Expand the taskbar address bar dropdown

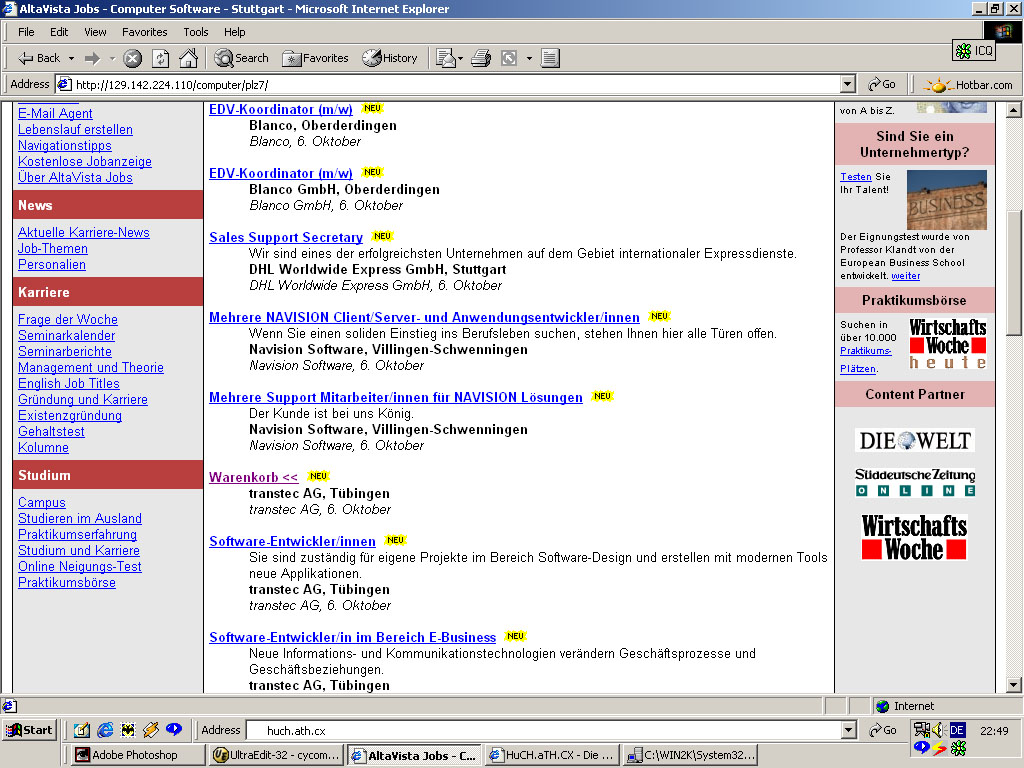[x=849, y=730]
